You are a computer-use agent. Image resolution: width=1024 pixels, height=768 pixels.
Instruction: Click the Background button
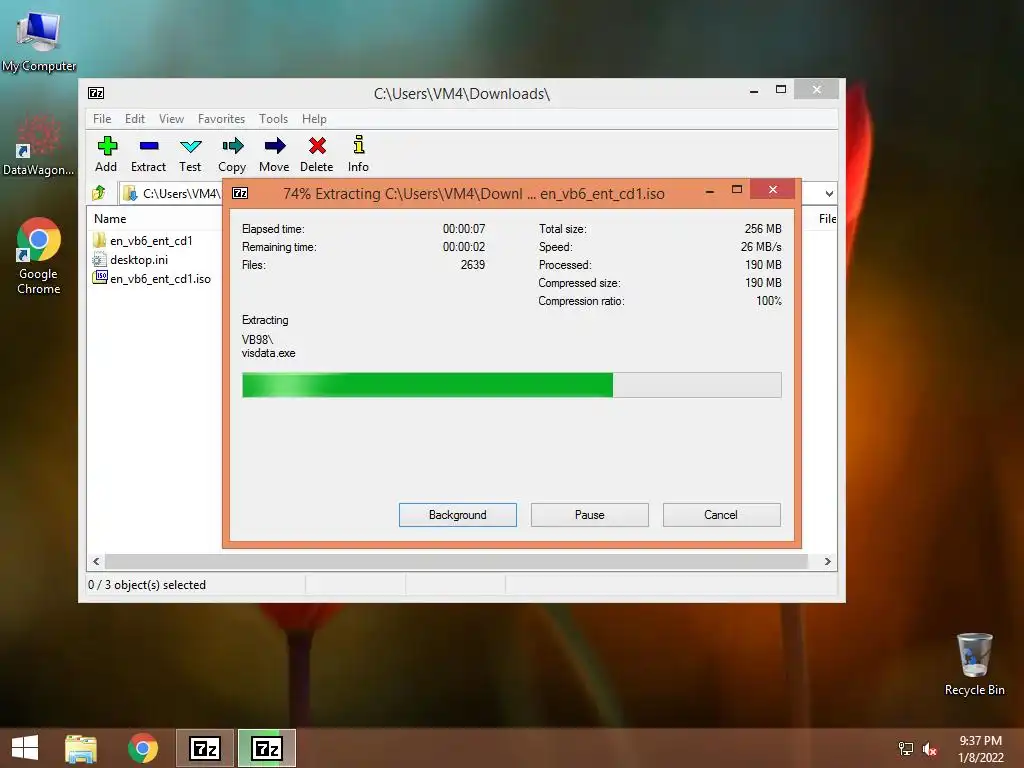[x=458, y=515]
